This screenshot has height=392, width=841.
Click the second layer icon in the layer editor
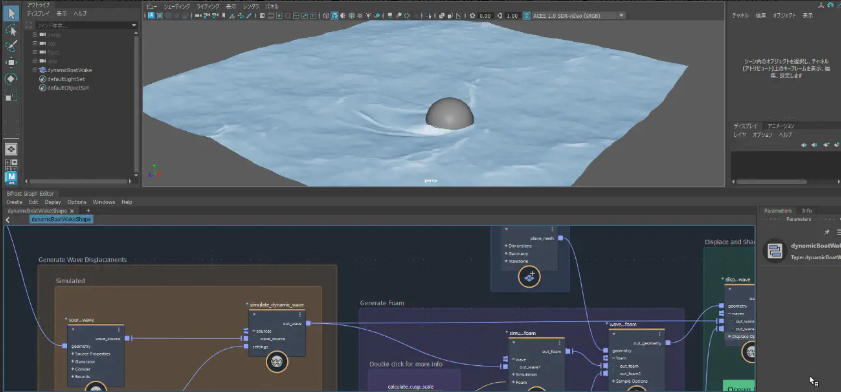point(815,145)
